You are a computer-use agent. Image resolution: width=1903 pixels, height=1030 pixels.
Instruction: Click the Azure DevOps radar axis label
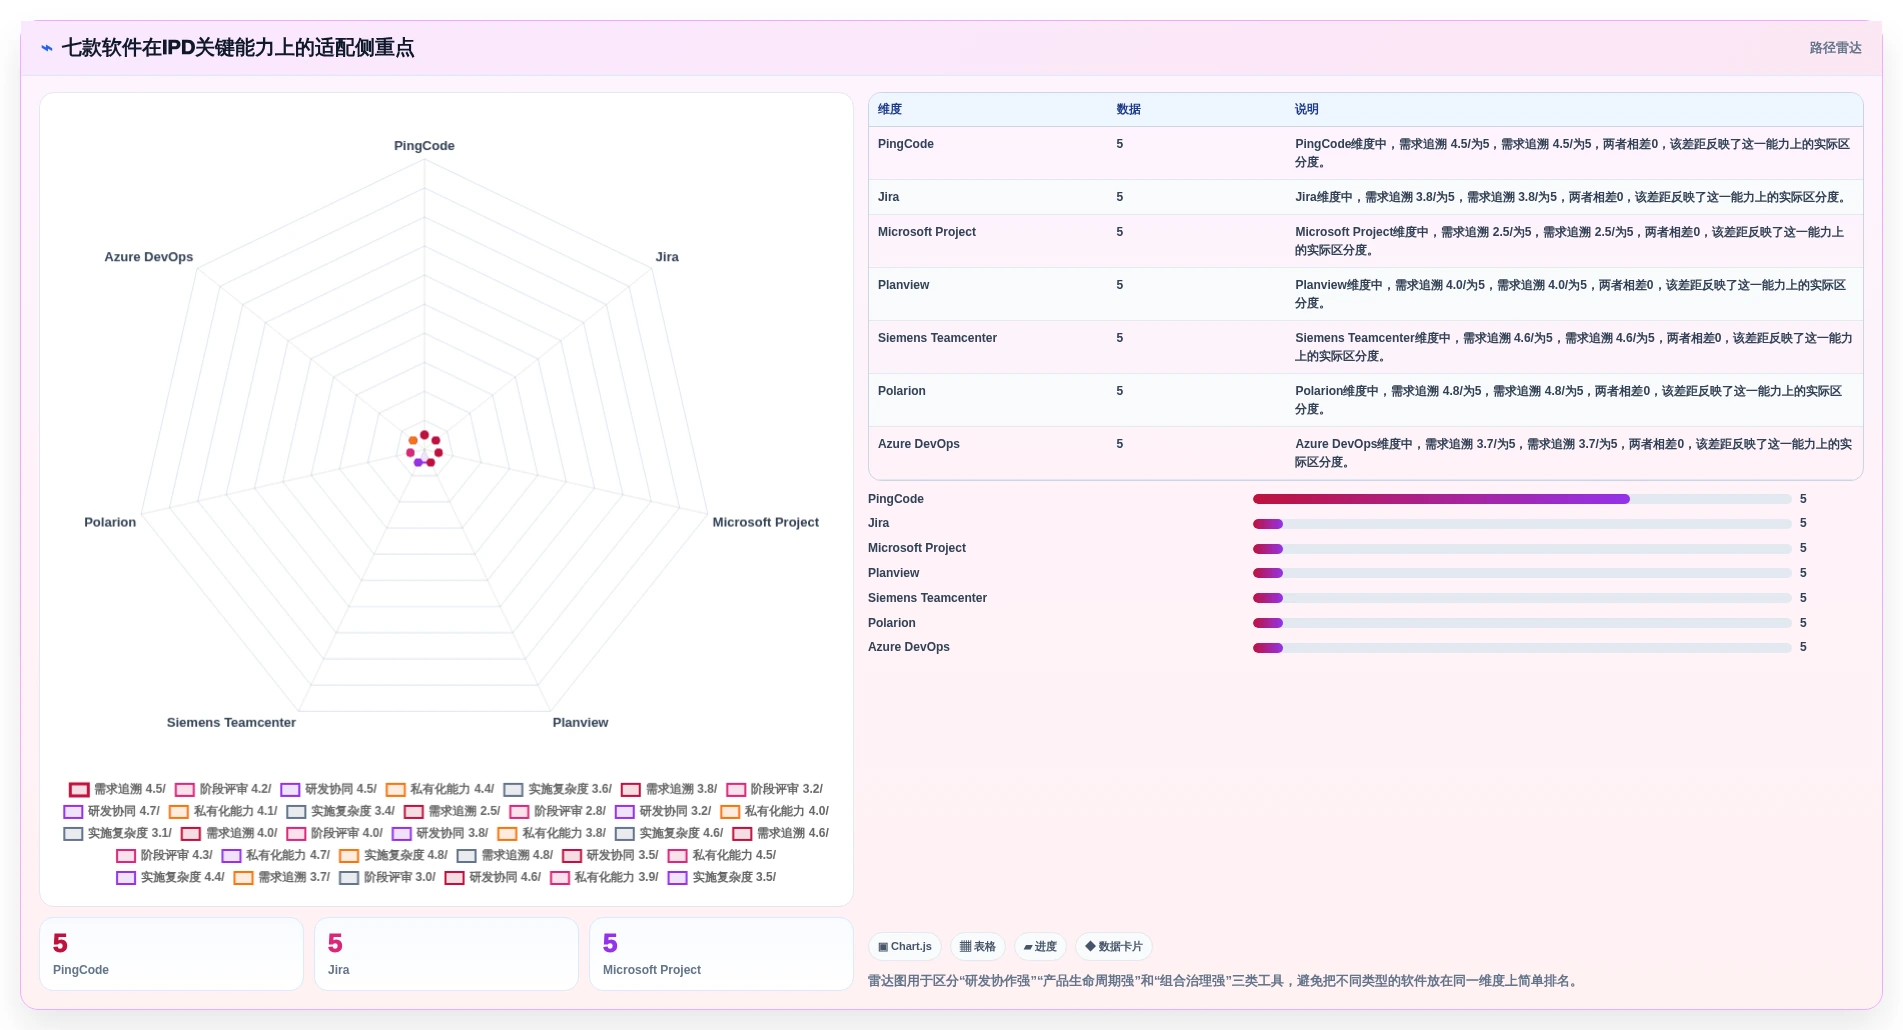(149, 257)
